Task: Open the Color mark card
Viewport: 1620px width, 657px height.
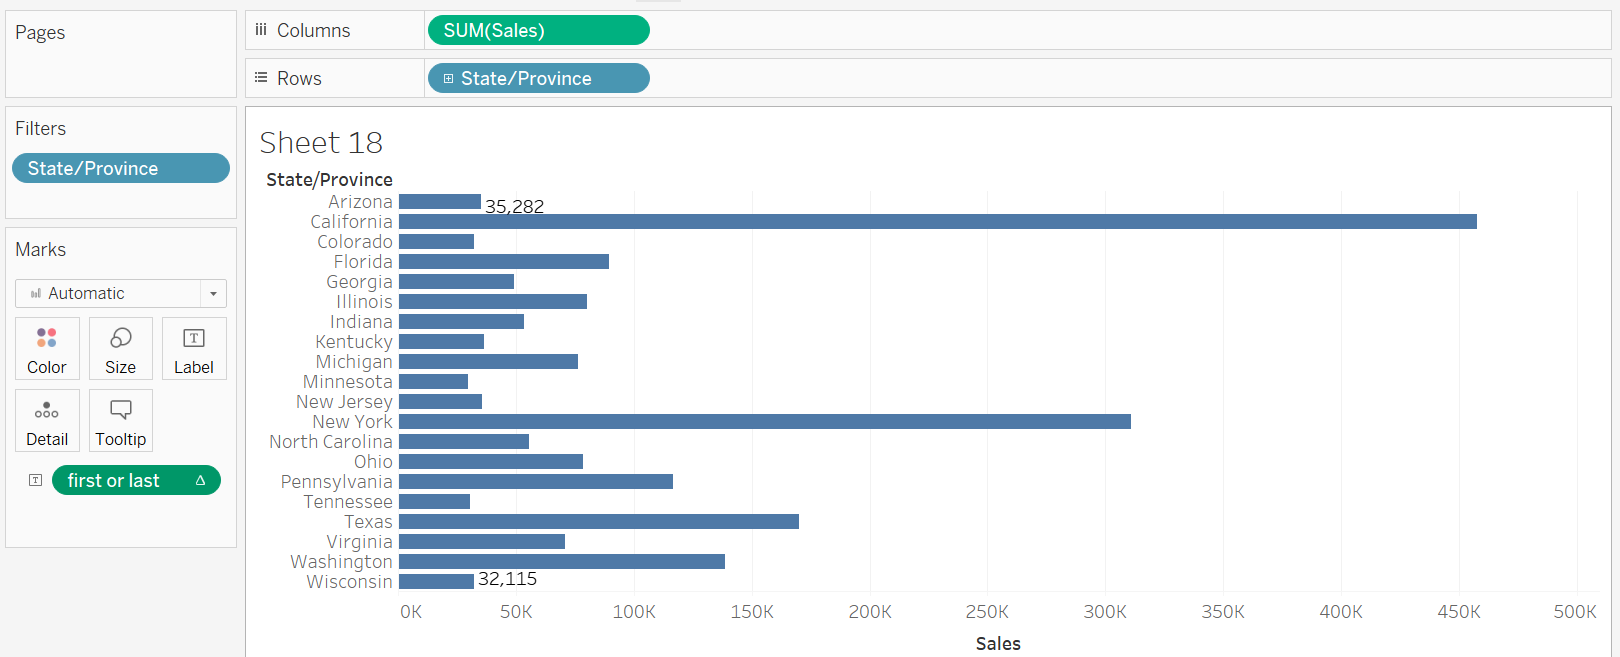Action: coord(47,348)
